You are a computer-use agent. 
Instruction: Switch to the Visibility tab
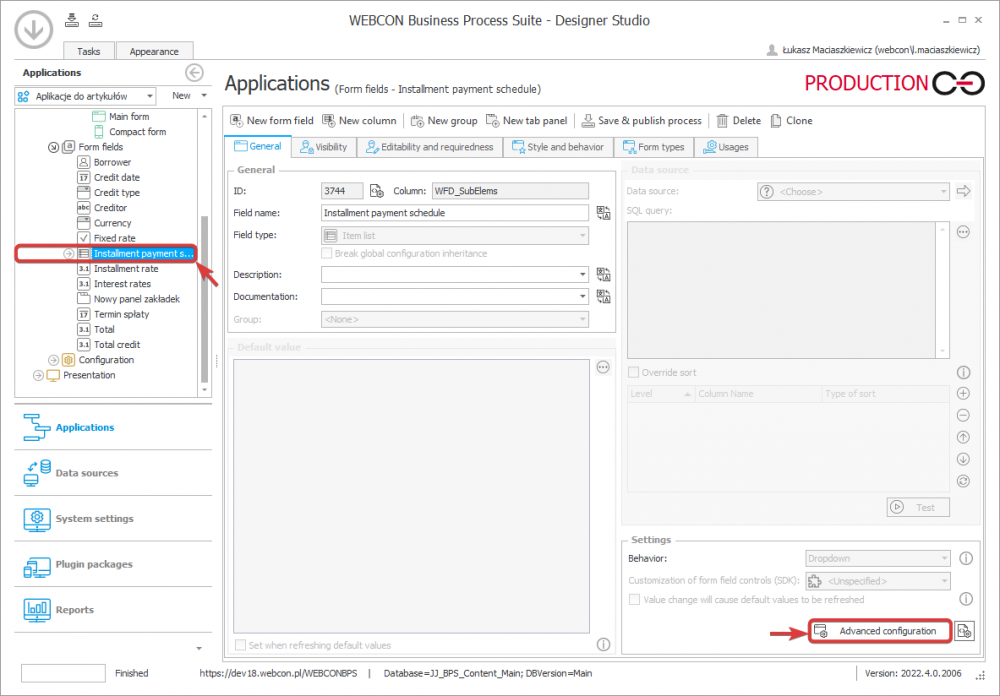pyautogui.click(x=323, y=147)
